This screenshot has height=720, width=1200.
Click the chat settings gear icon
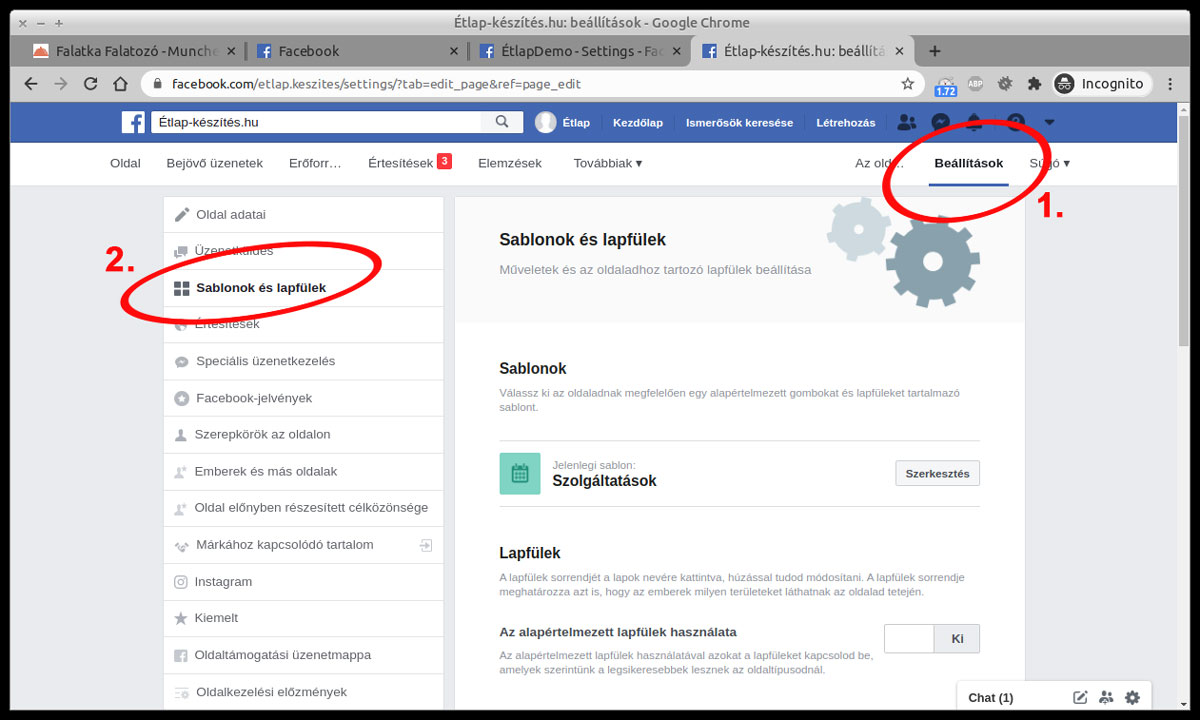pyautogui.click(x=1132, y=697)
